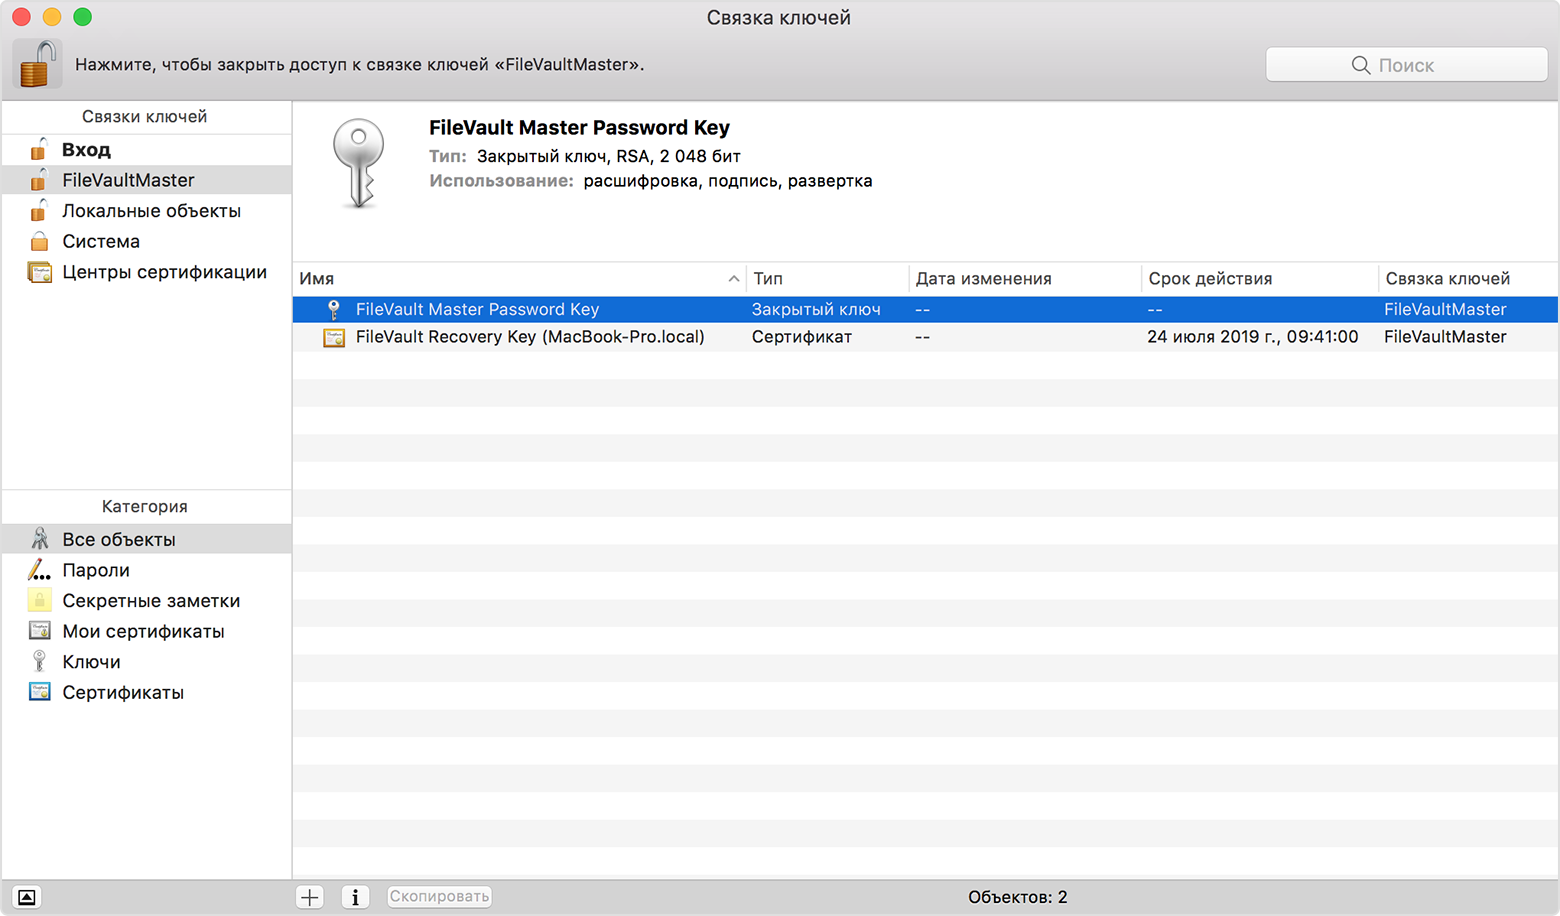Click the key icon in Master Password Key row

tap(334, 309)
